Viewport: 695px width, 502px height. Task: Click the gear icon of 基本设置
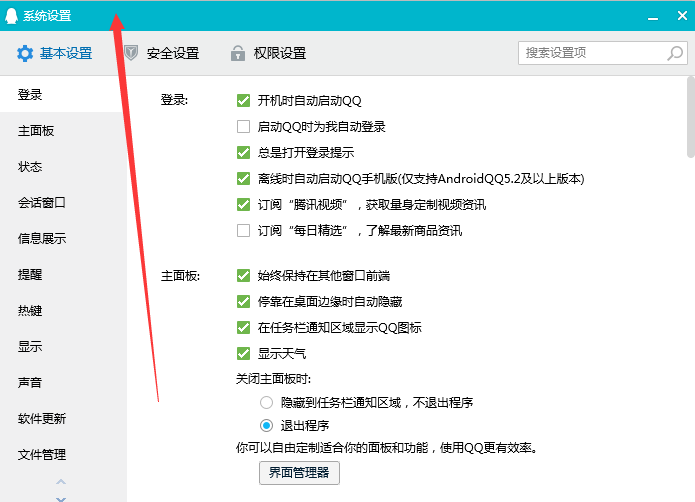(x=25, y=53)
